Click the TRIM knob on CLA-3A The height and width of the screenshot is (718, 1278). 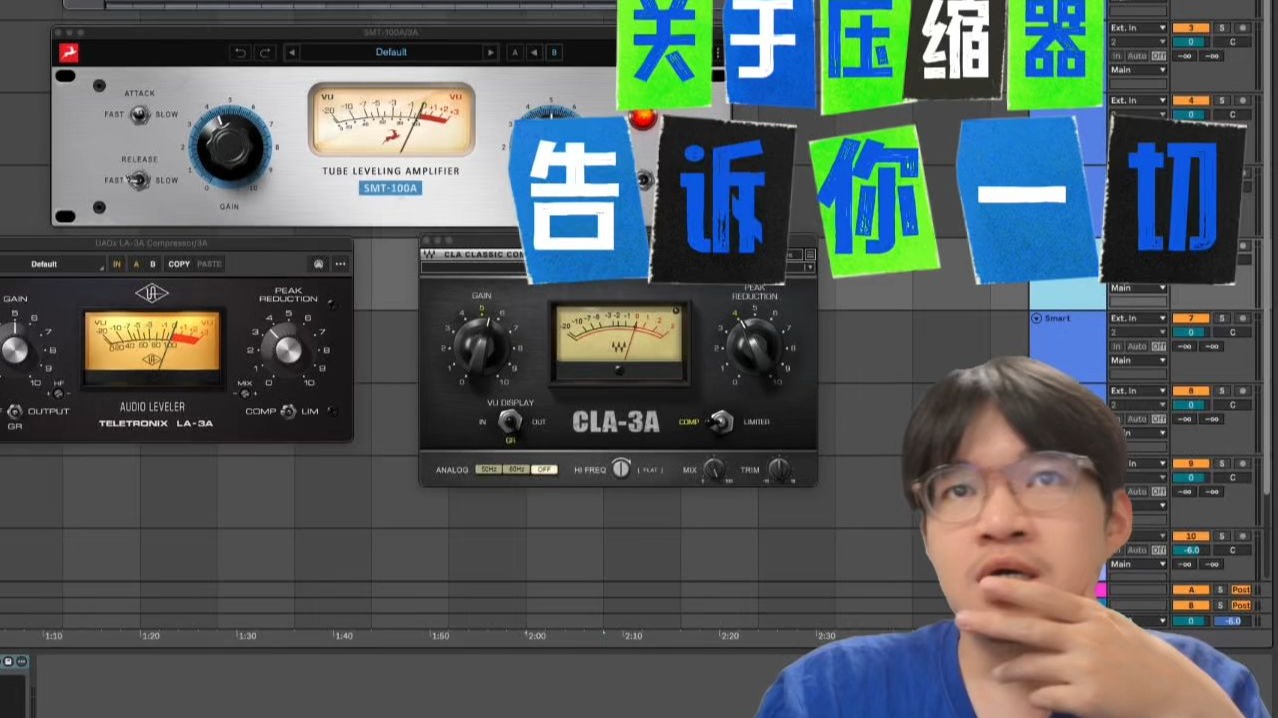779,469
